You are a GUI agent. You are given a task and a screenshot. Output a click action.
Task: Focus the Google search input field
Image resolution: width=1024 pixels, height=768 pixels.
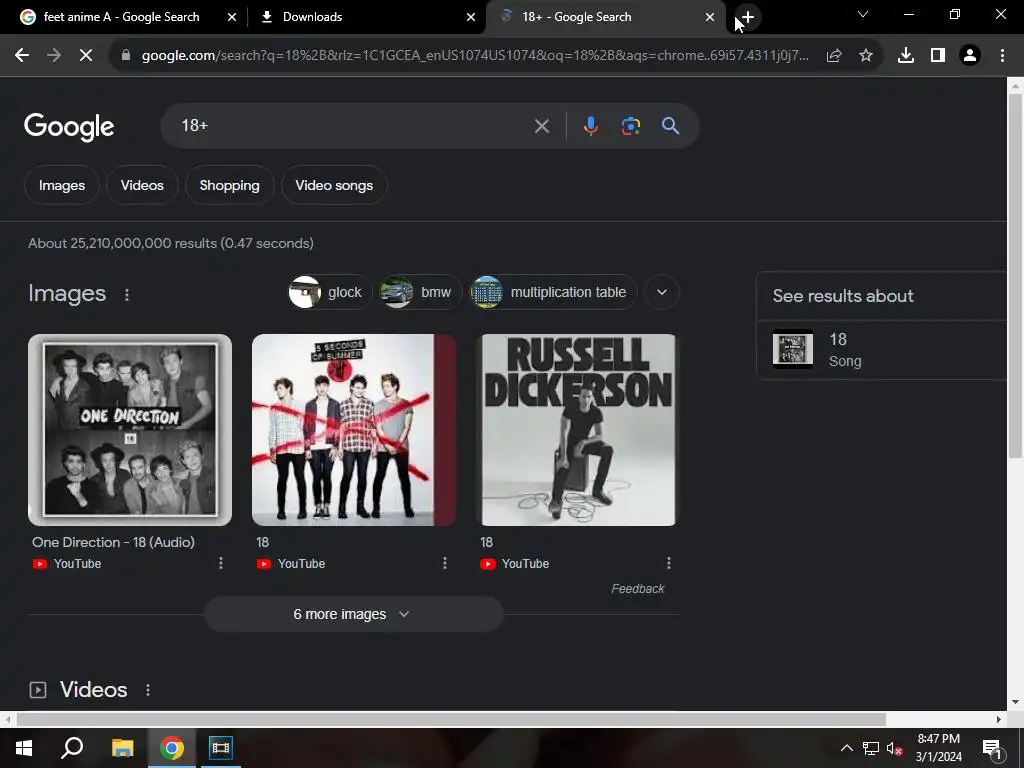tap(353, 126)
